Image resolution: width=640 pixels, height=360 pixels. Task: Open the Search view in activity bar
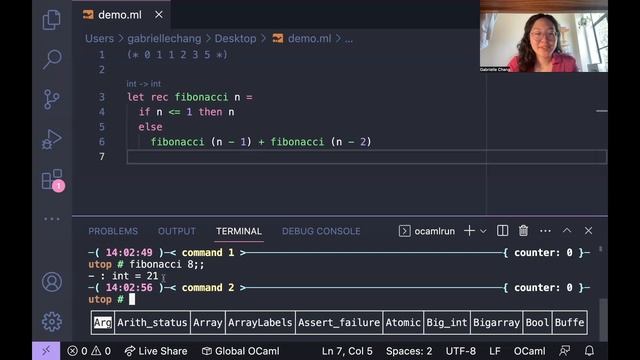click(x=52, y=59)
